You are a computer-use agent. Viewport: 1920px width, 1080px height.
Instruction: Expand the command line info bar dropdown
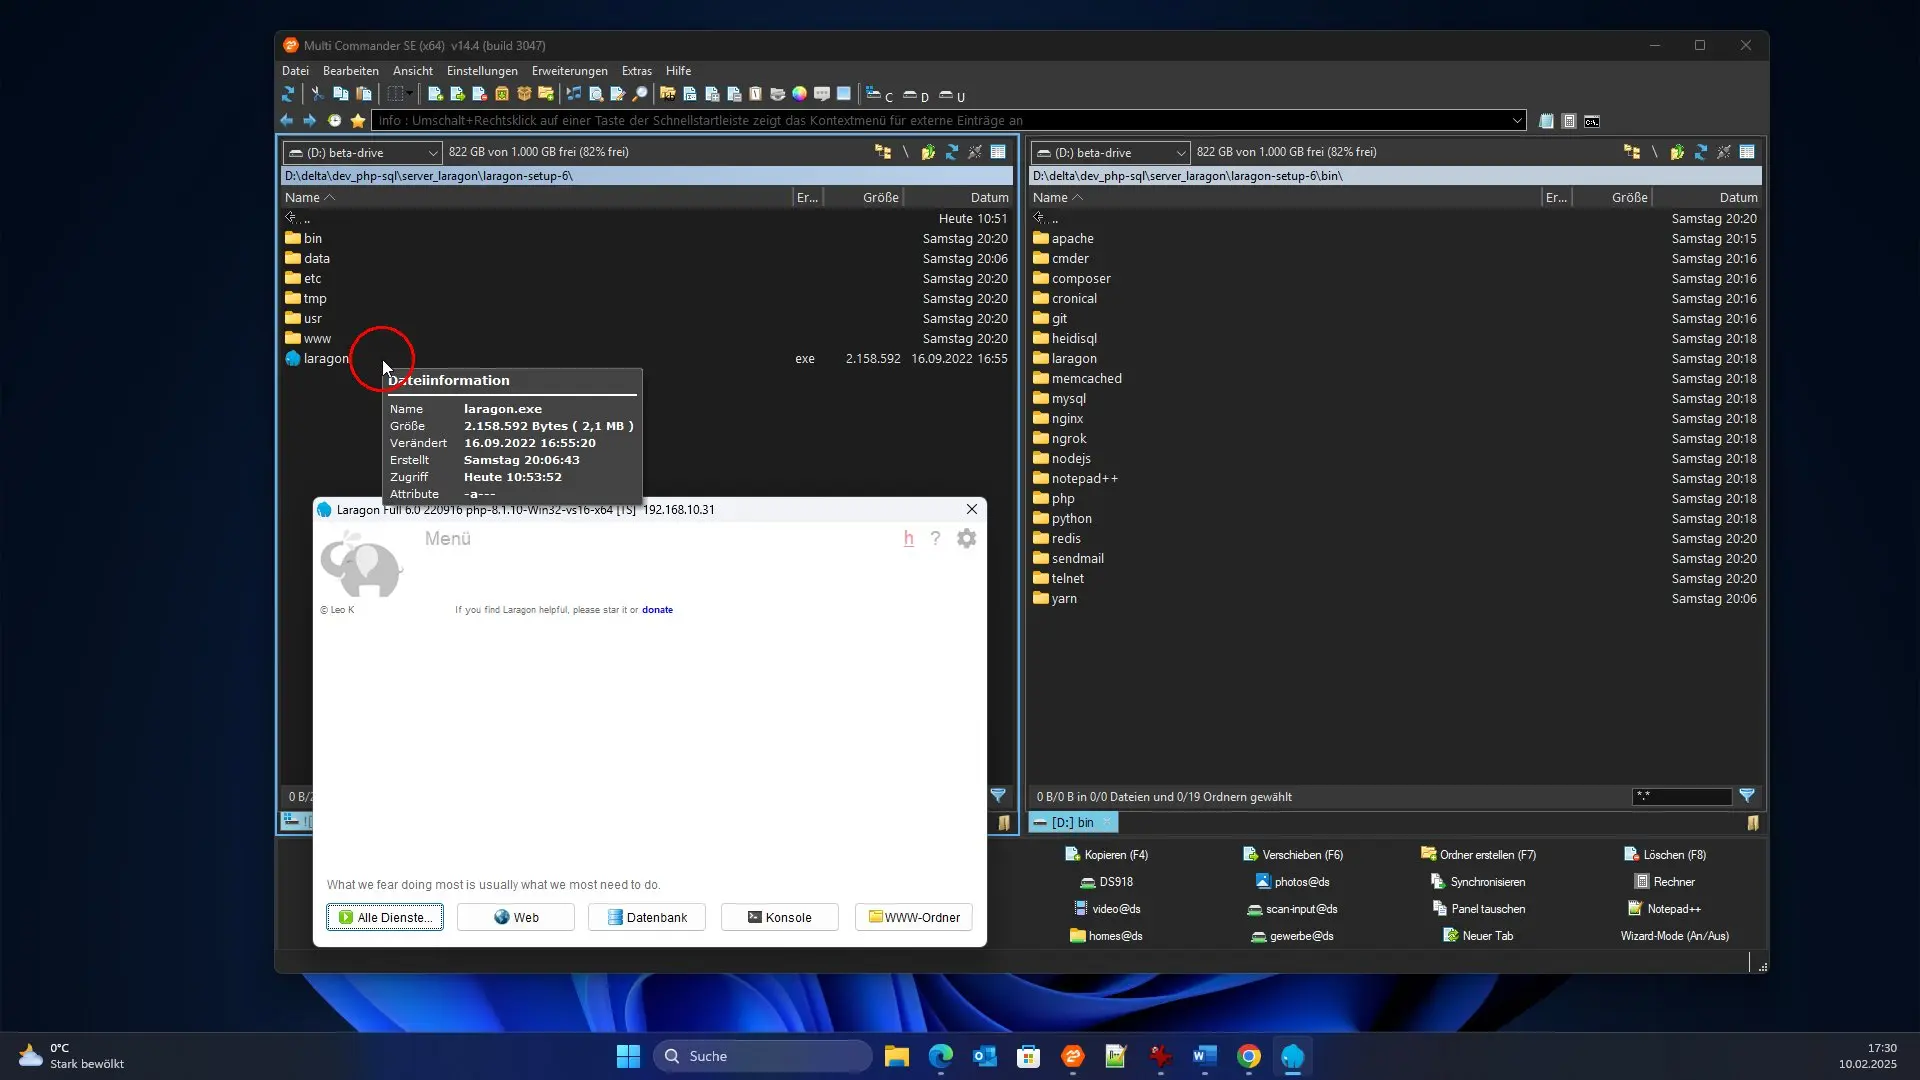[1517, 121]
